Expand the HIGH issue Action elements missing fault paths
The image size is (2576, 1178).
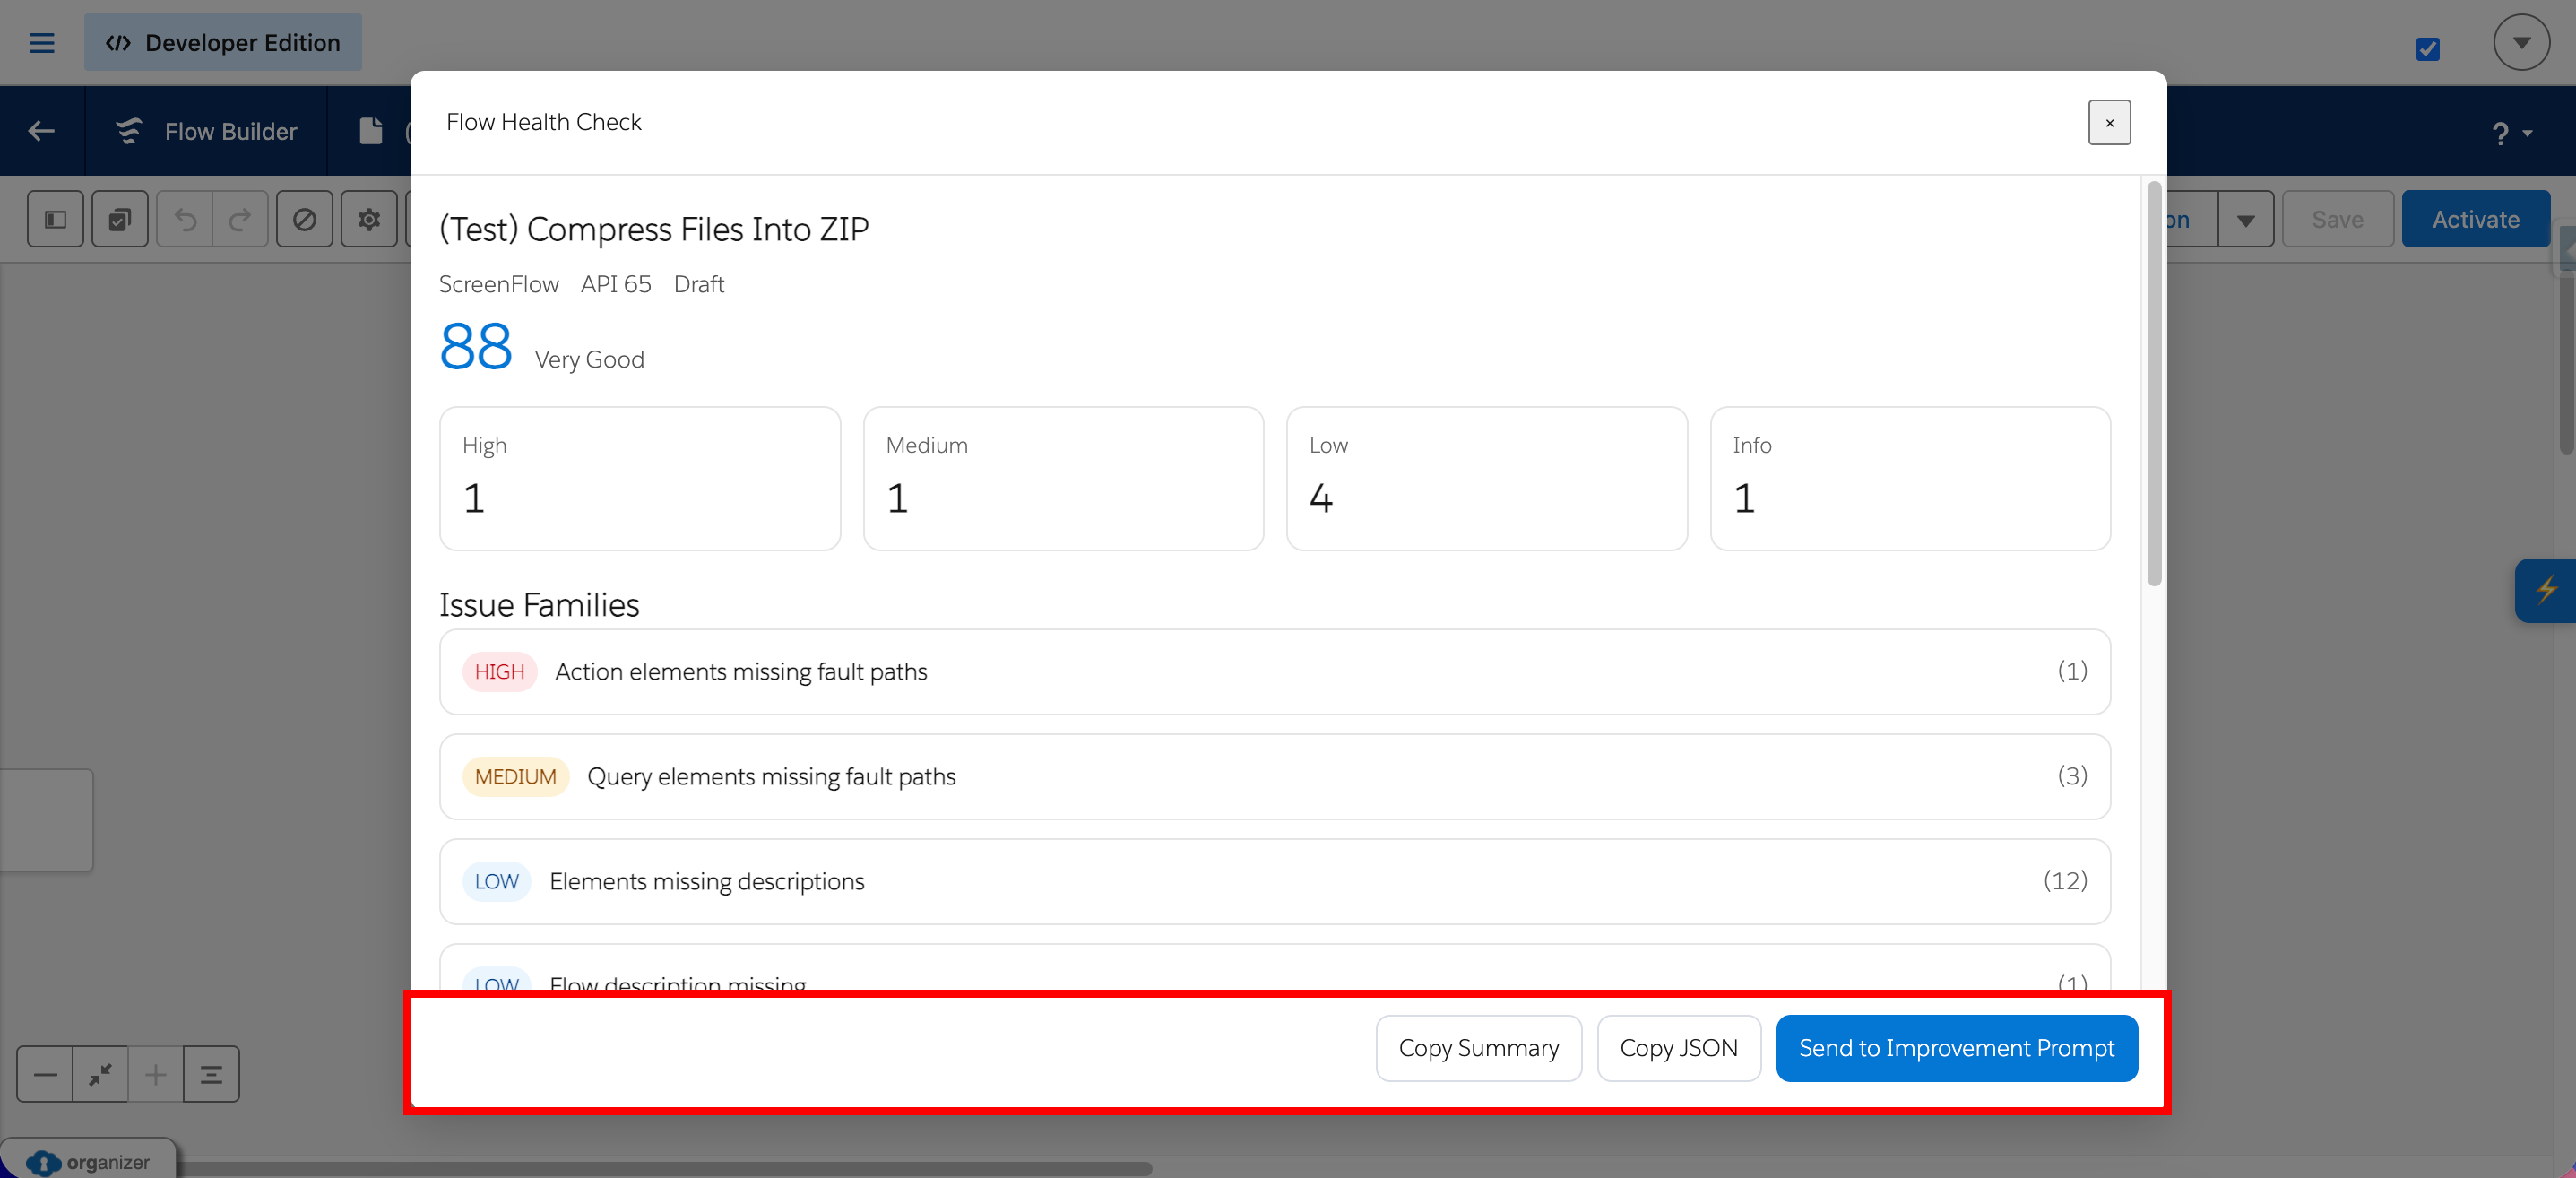tap(1273, 672)
